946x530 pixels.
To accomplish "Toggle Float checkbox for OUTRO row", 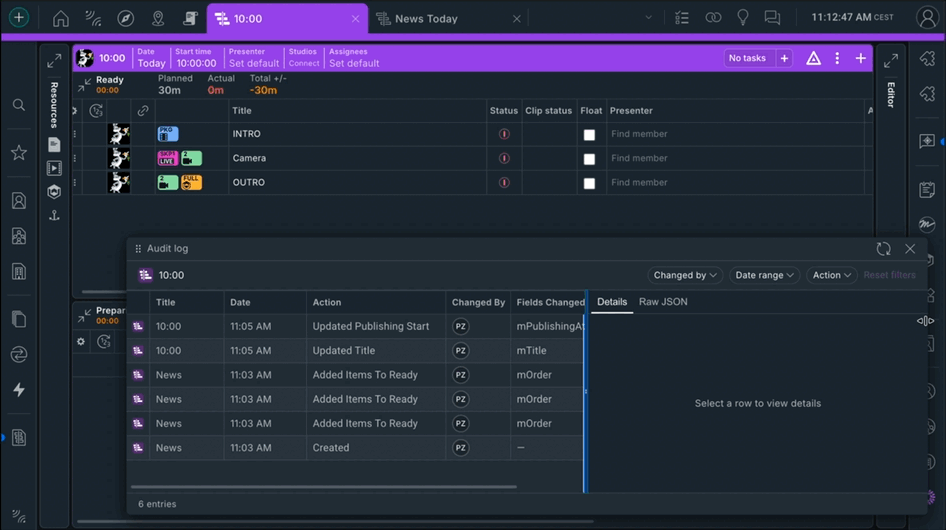I will (589, 183).
